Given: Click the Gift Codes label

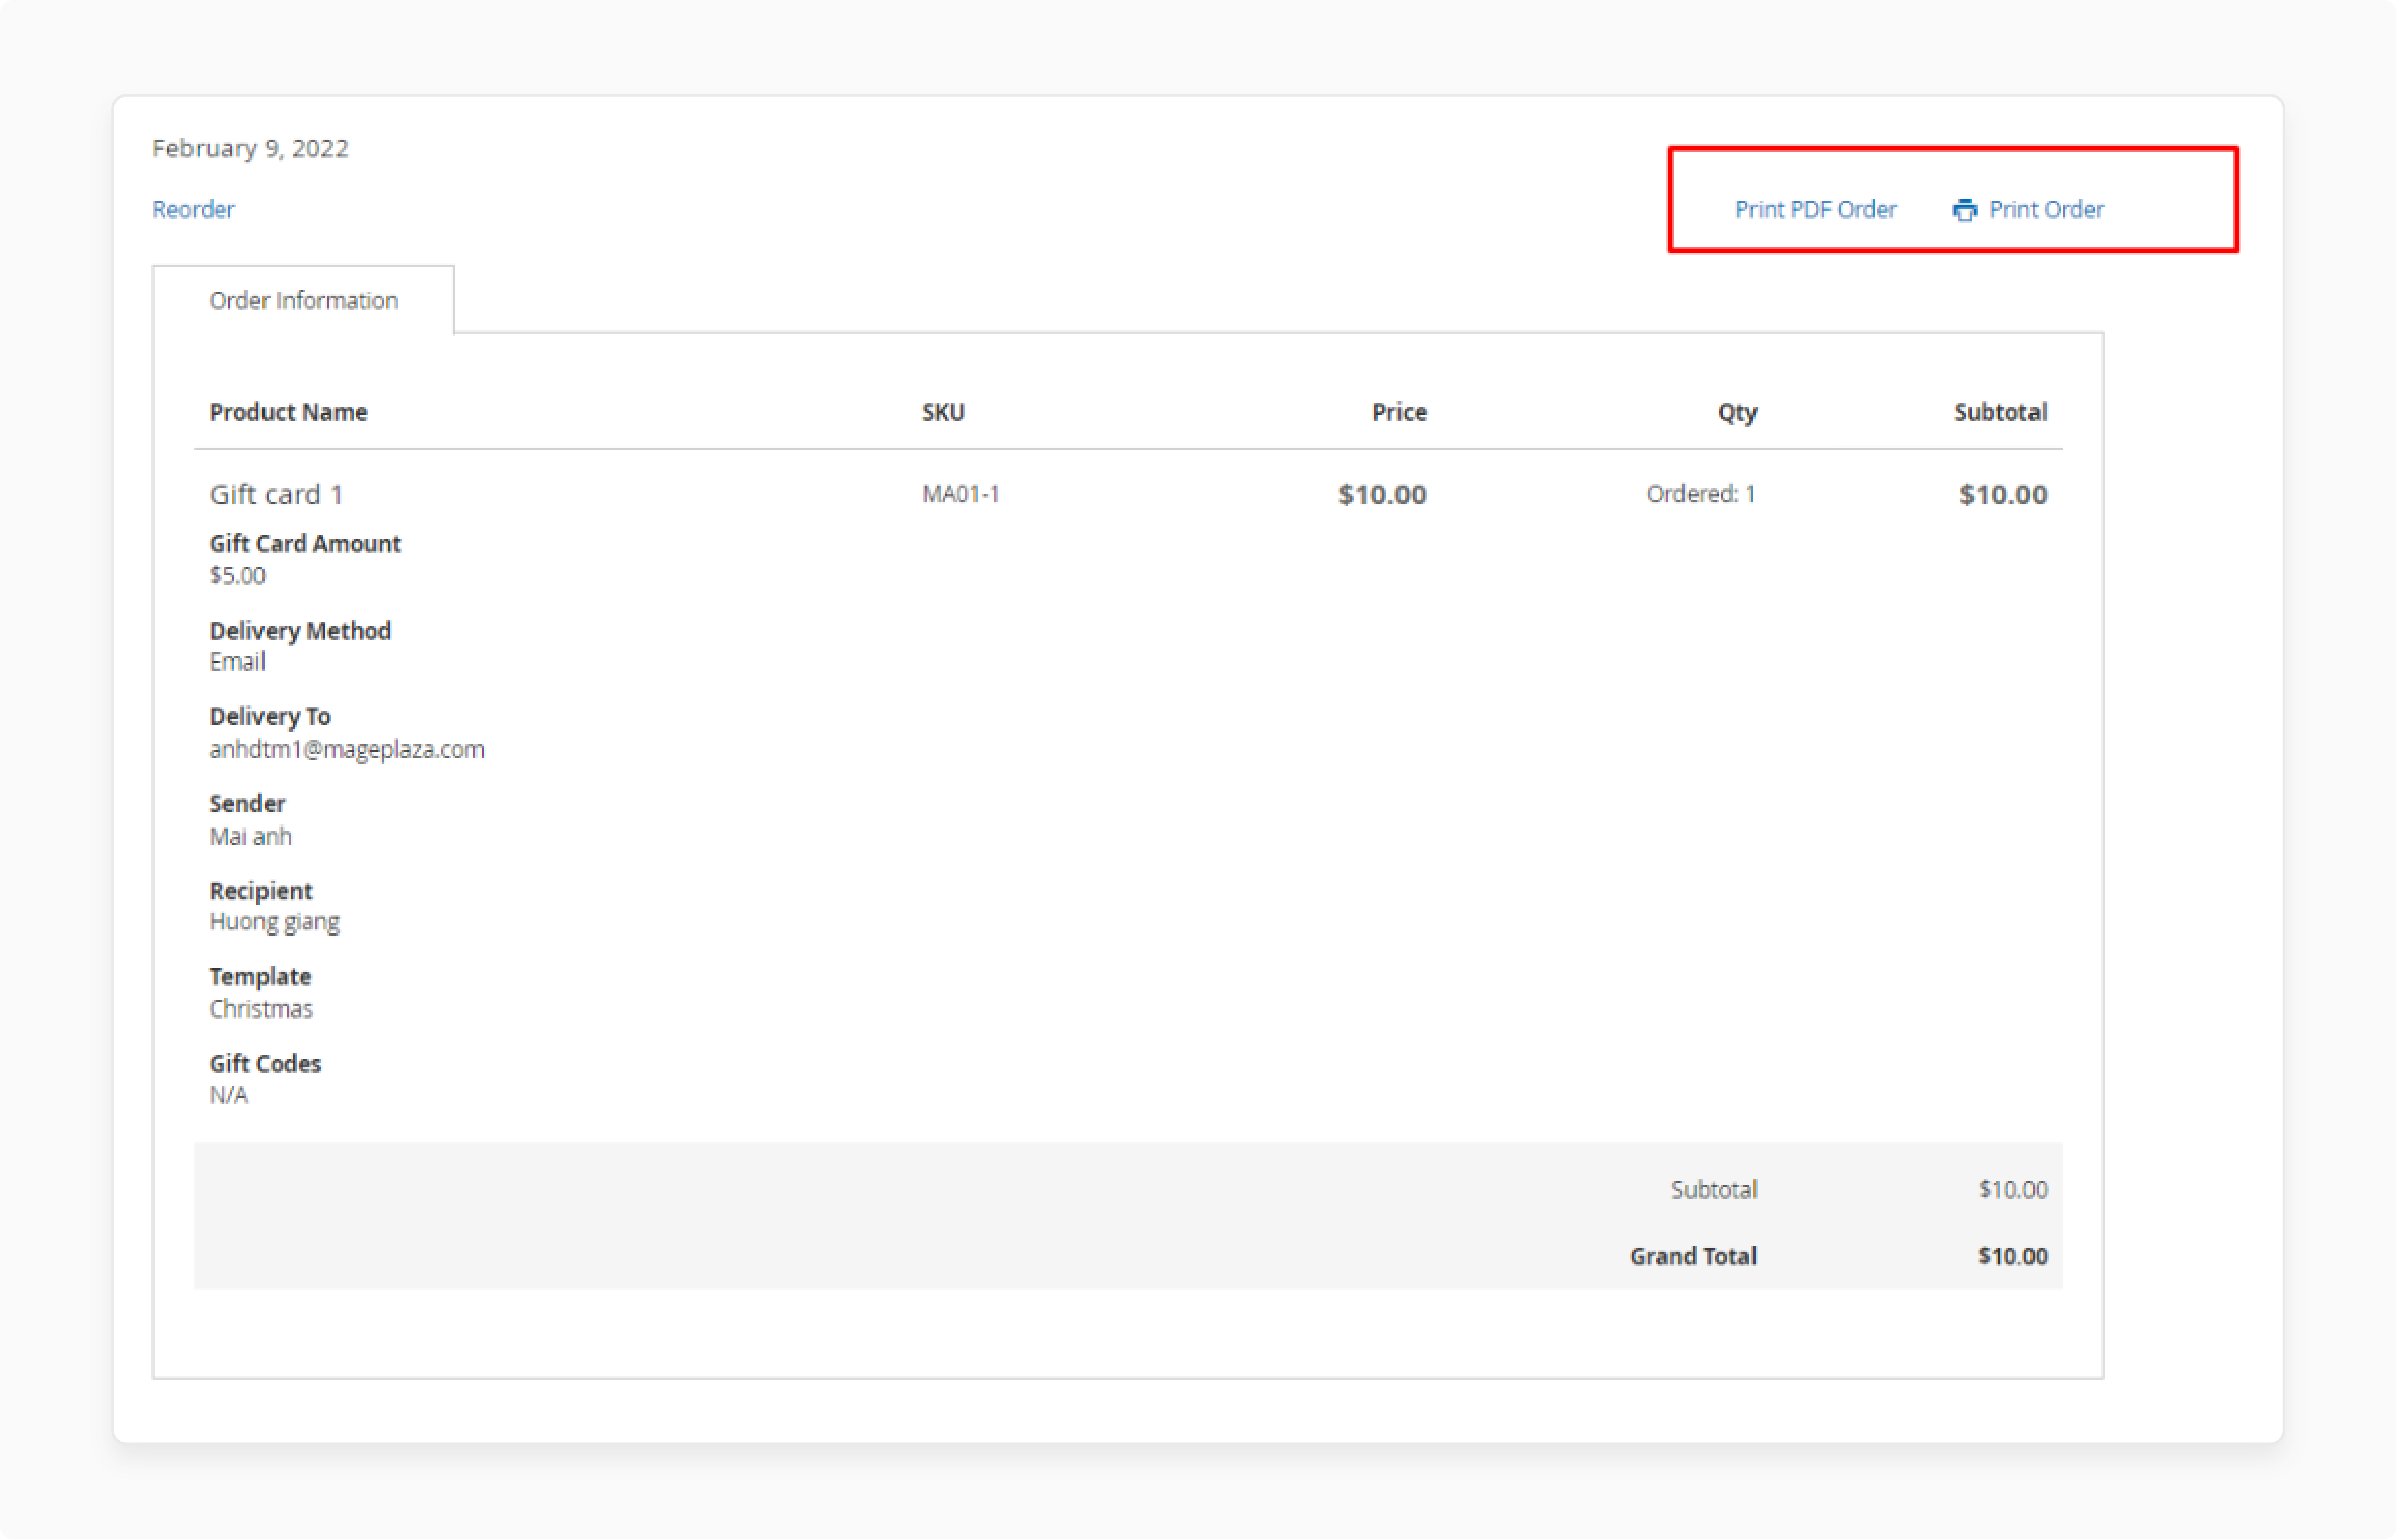Looking at the screenshot, I should coord(265,1064).
